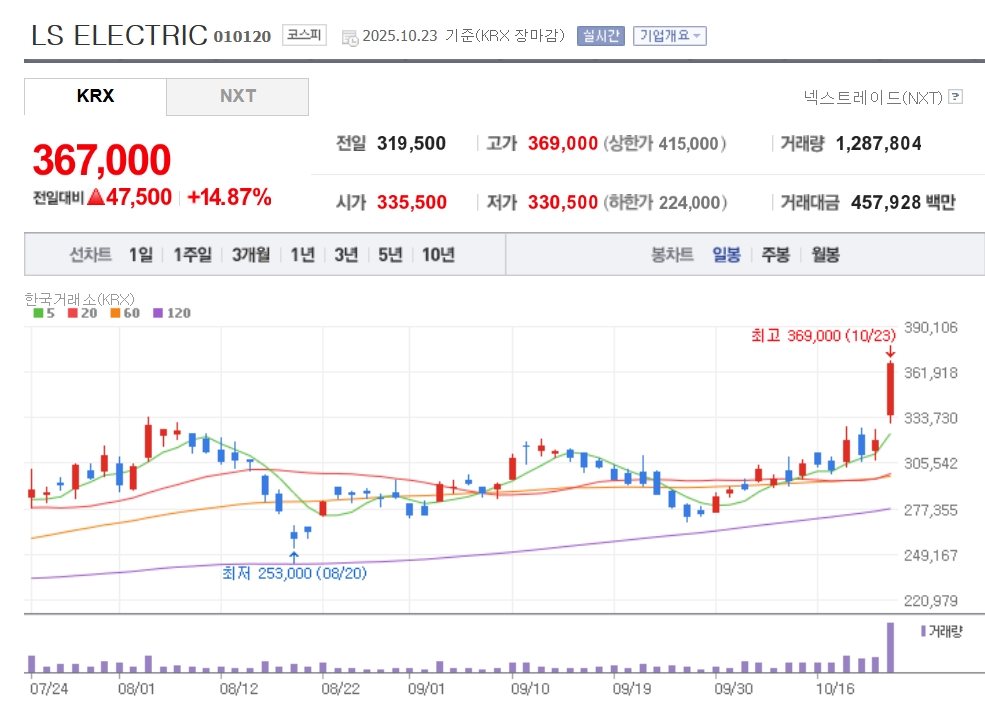Click the upper limit 상한가 415,000 text

(x=665, y=143)
